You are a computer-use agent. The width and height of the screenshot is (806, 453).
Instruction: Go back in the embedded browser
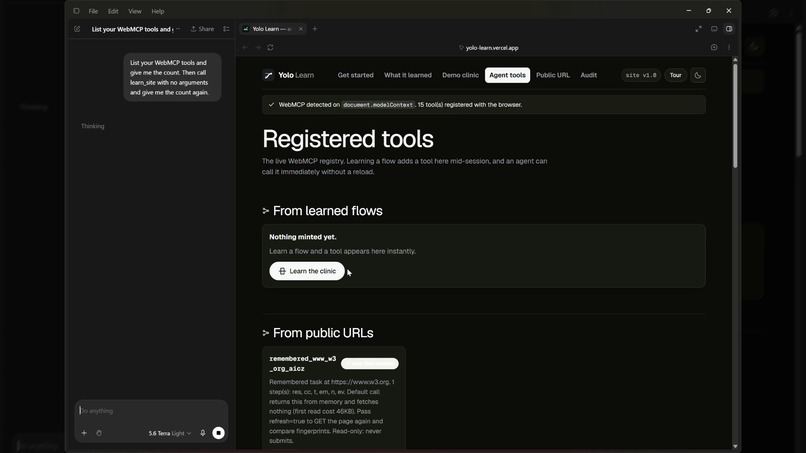pos(245,47)
